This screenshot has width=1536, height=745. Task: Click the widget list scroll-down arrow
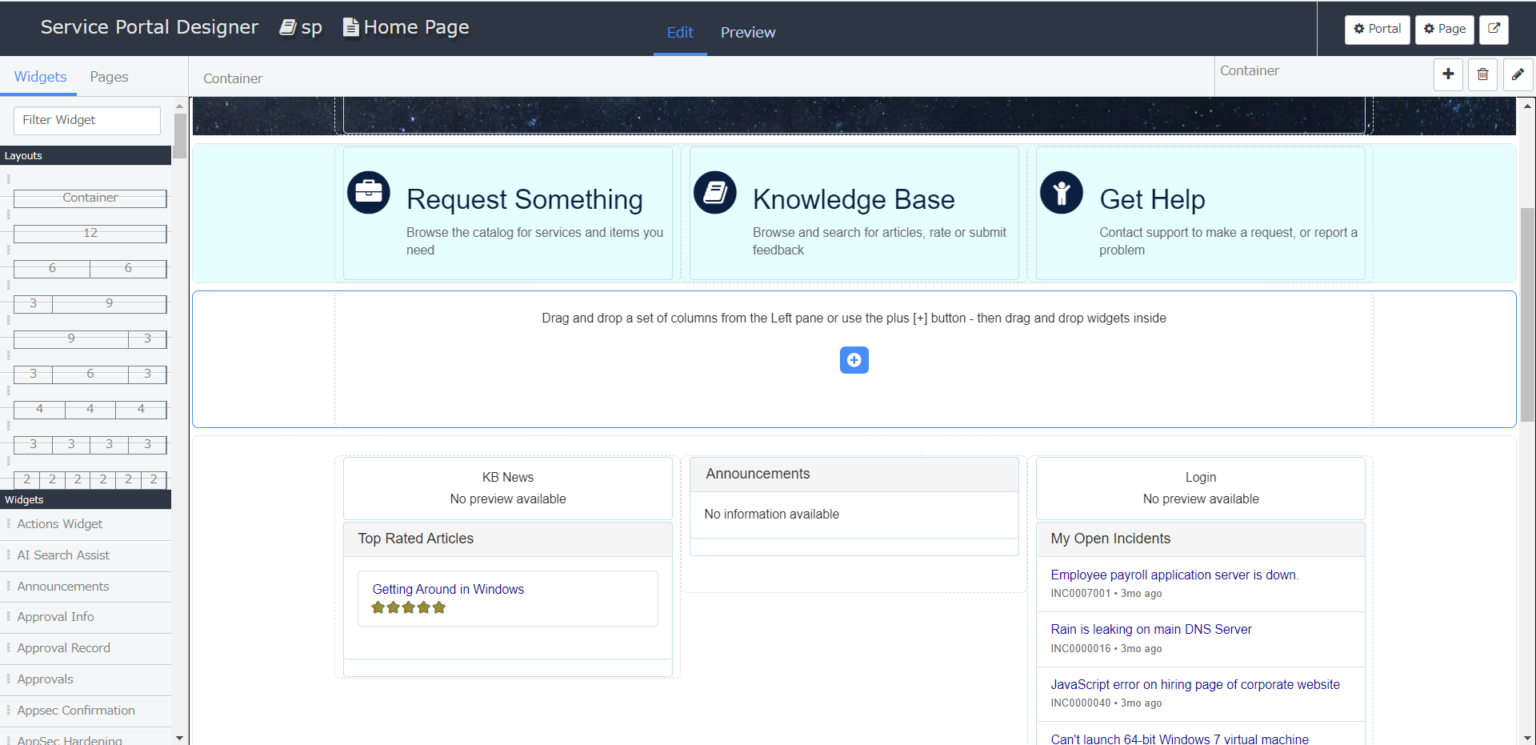point(180,737)
